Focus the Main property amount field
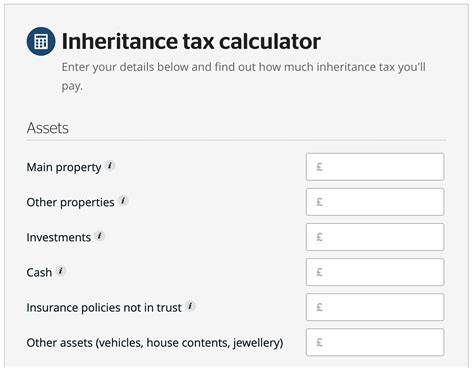 click(375, 167)
